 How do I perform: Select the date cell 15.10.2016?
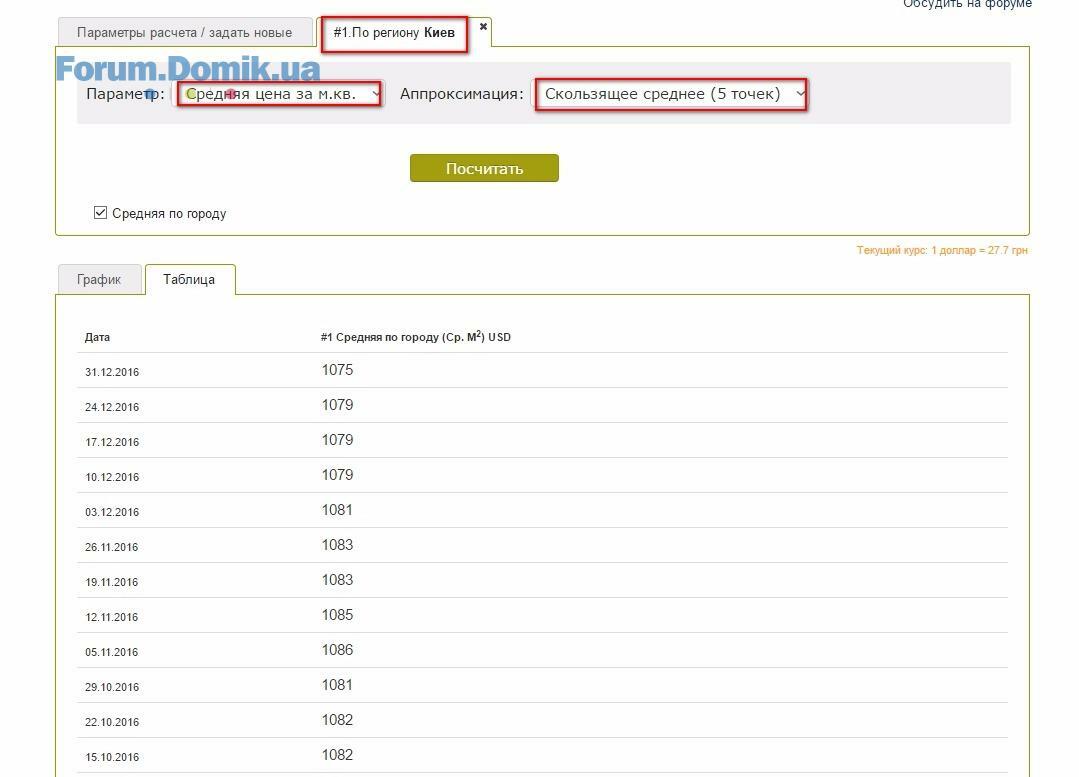(112, 758)
